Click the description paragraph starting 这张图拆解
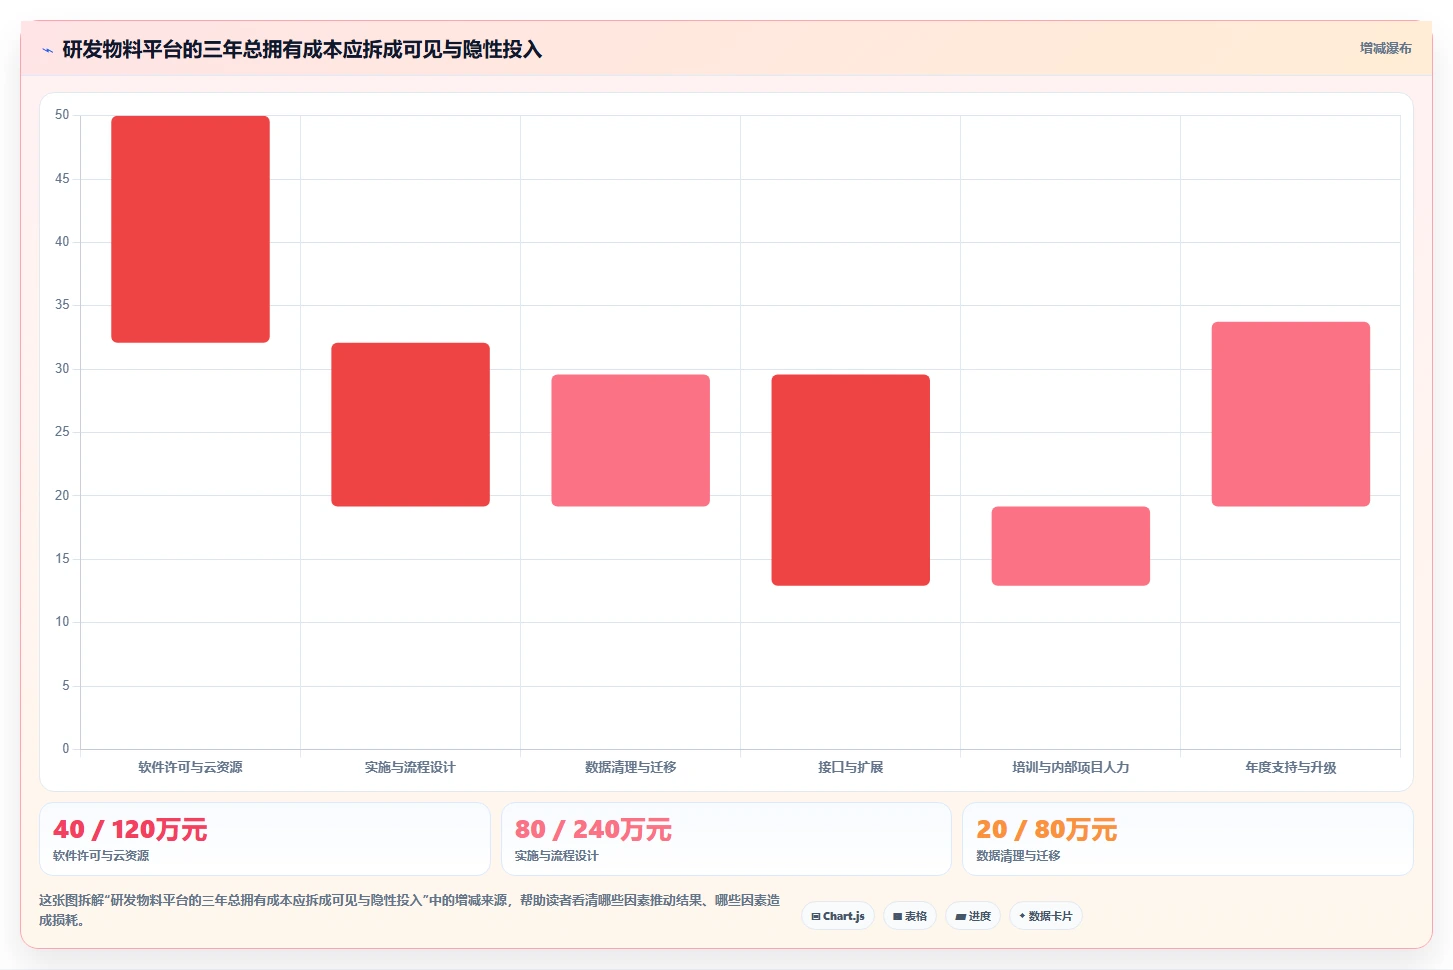1453x970 pixels. click(x=410, y=910)
